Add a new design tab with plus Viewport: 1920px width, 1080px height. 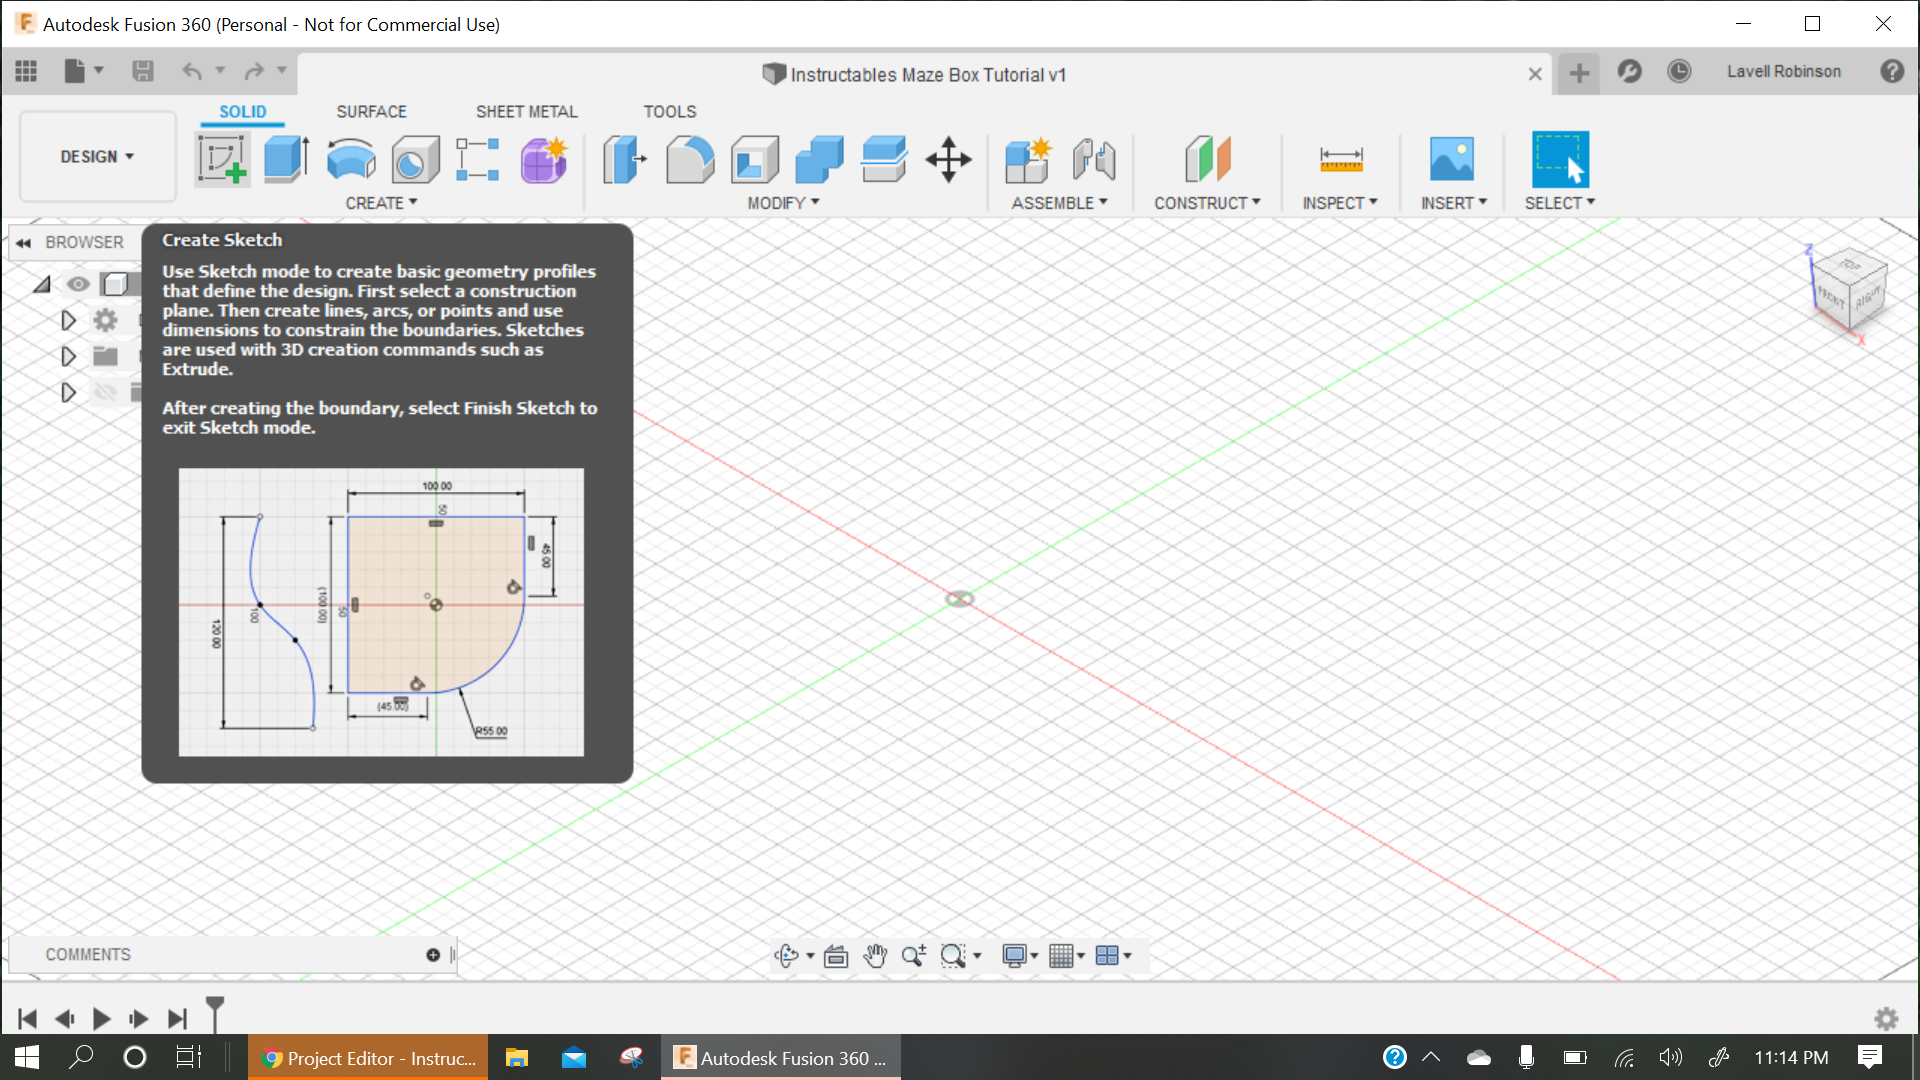pyautogui.click(x=1579, y=73)
